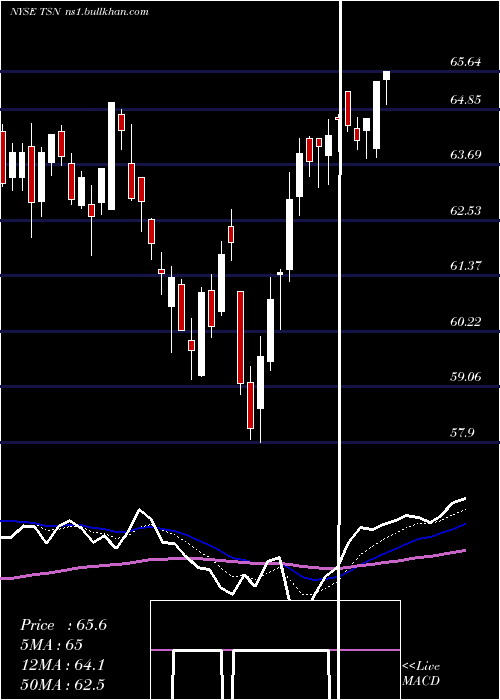Click the <<Live MACD label
This screenshot has width=500, height=700.
pos(421,674)
